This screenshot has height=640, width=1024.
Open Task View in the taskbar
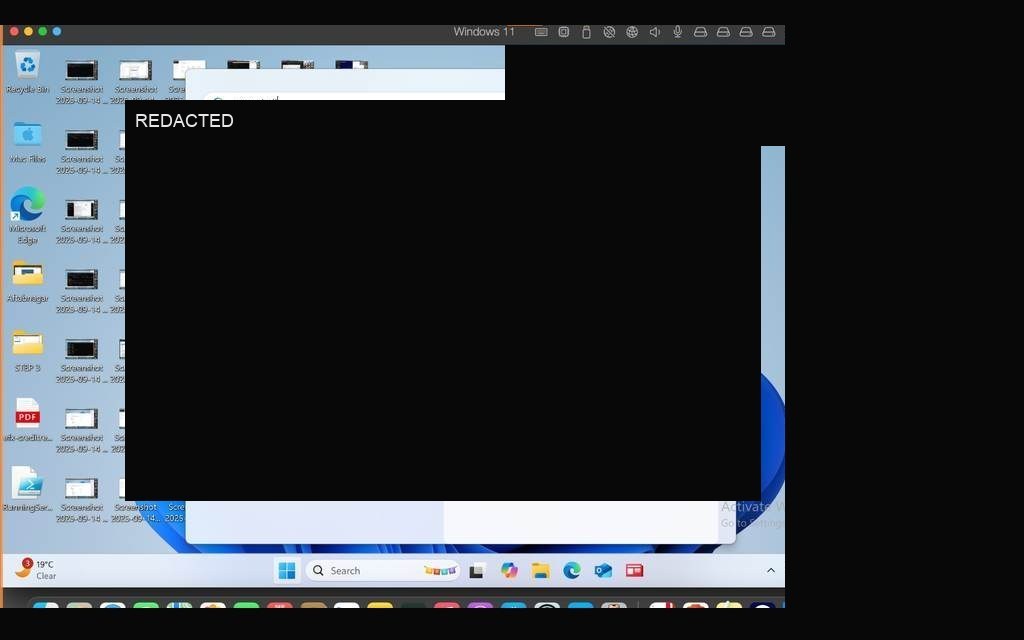[x=477, y=571]
